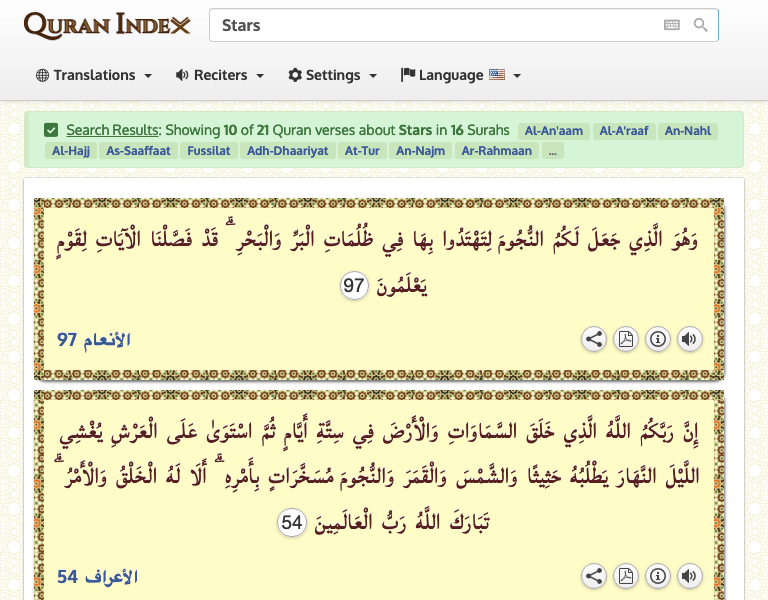
Task: Click the search magnifier icon
Action: 701,25
